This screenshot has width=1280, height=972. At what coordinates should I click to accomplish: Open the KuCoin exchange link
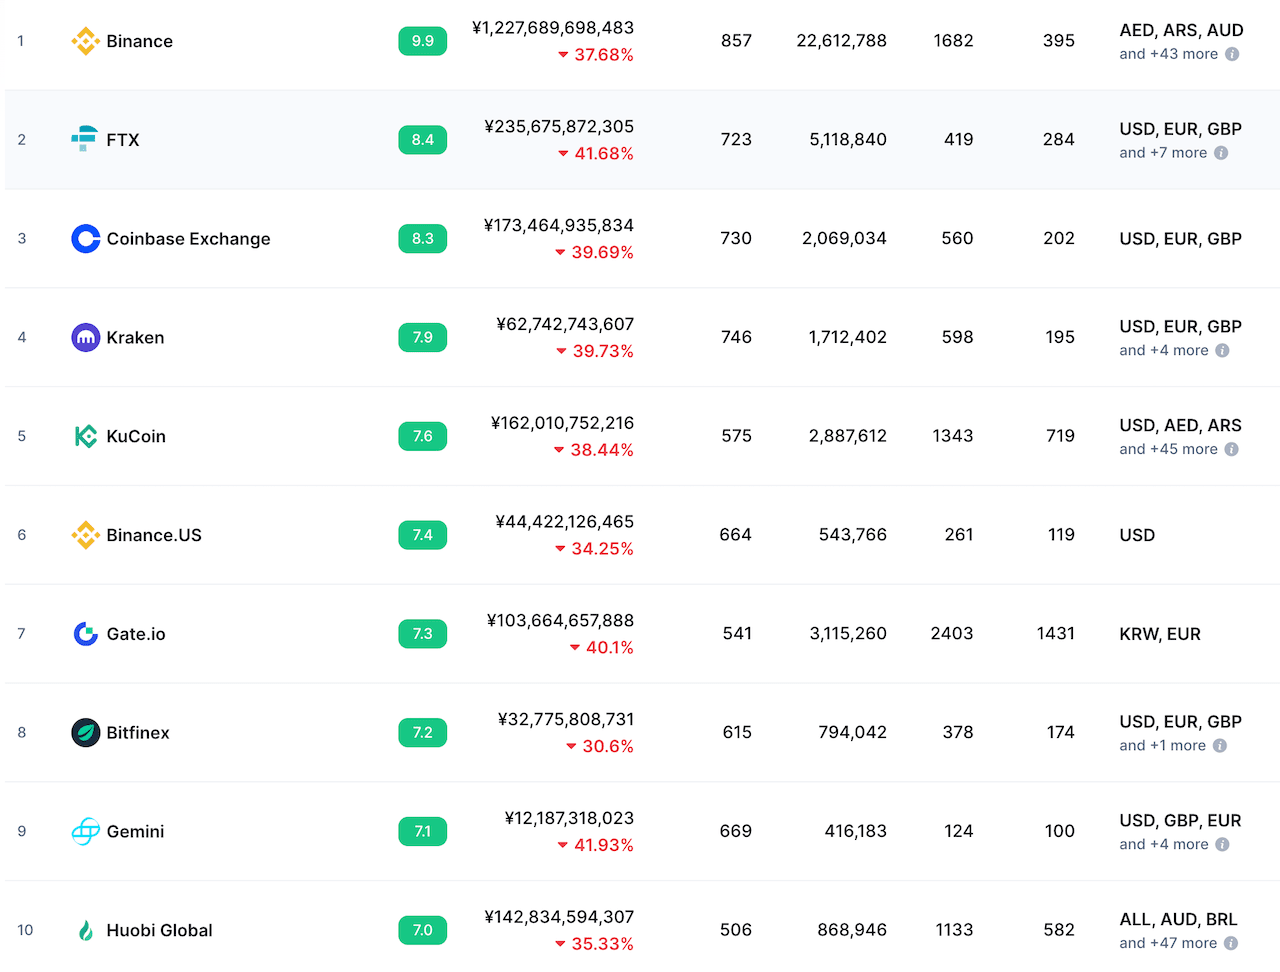tap(136, 436)
